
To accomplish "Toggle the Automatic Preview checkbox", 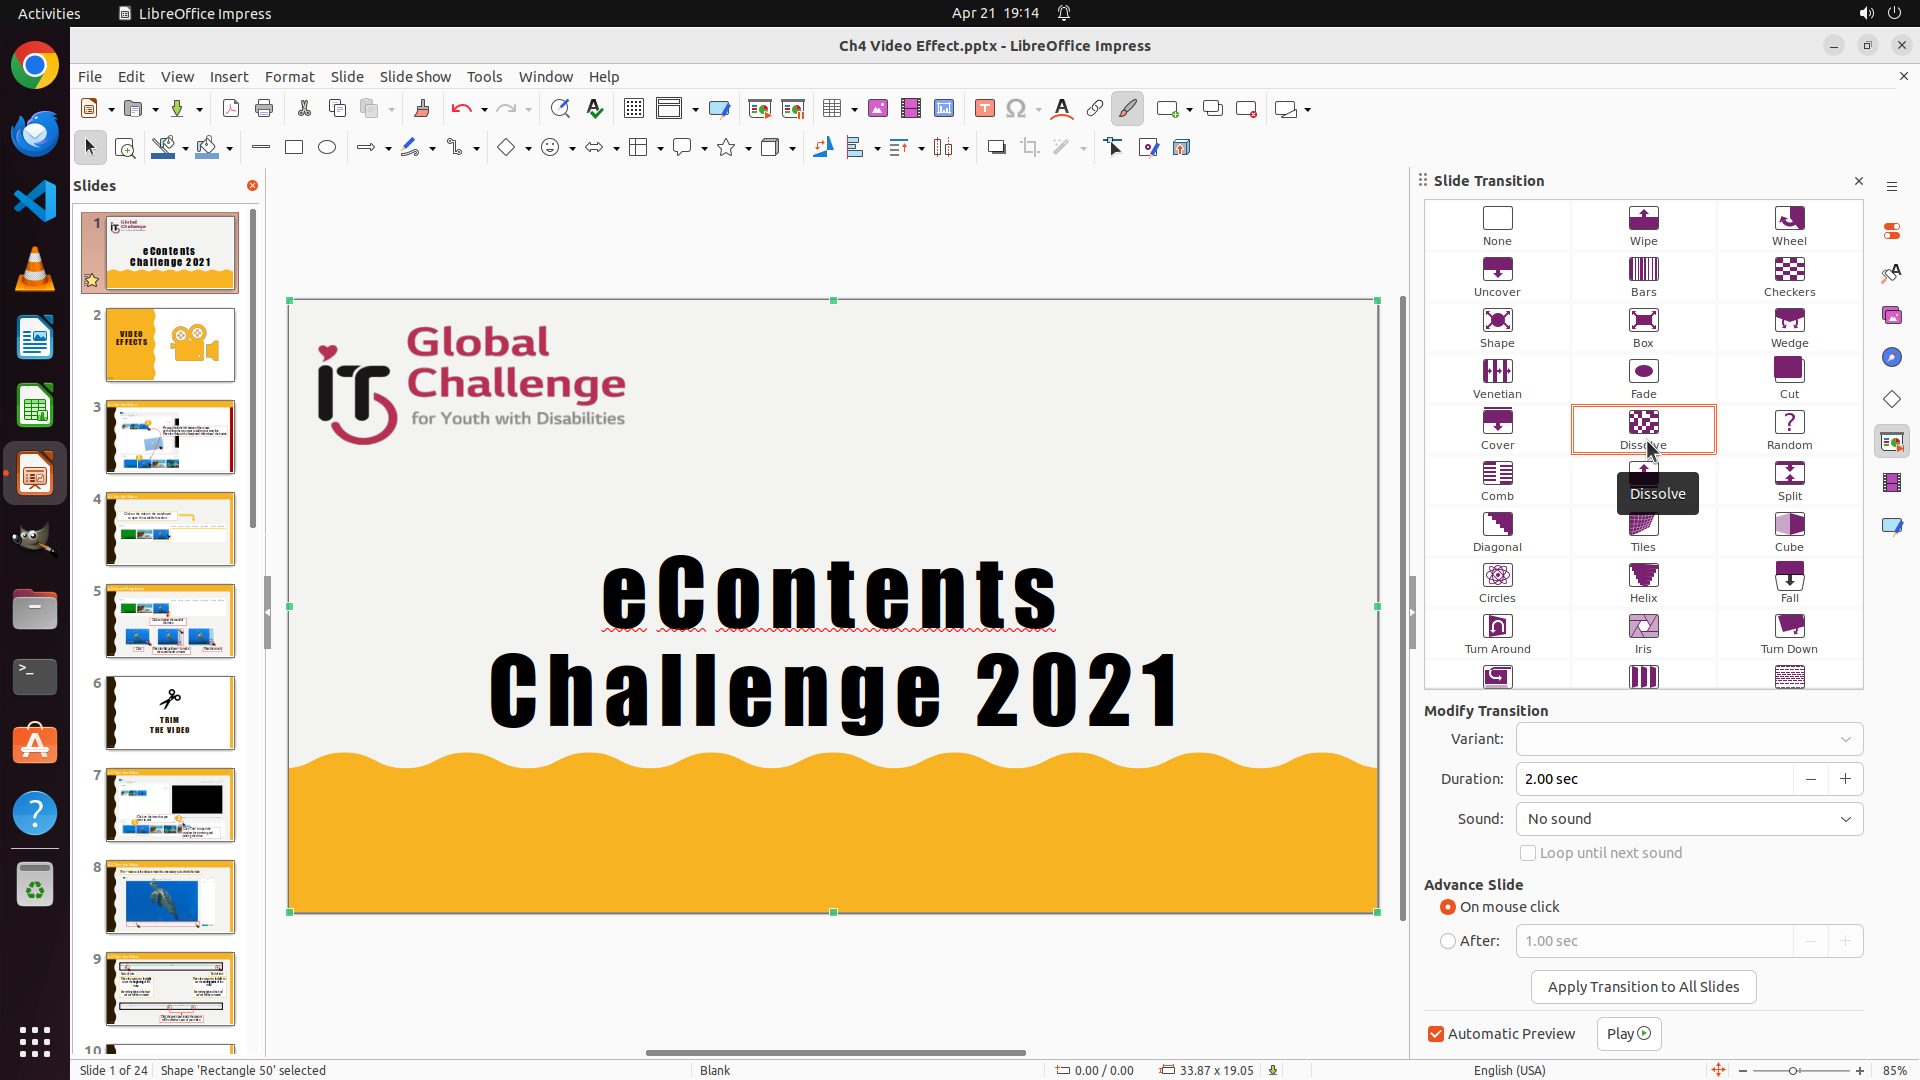I will (1436, 1034).
